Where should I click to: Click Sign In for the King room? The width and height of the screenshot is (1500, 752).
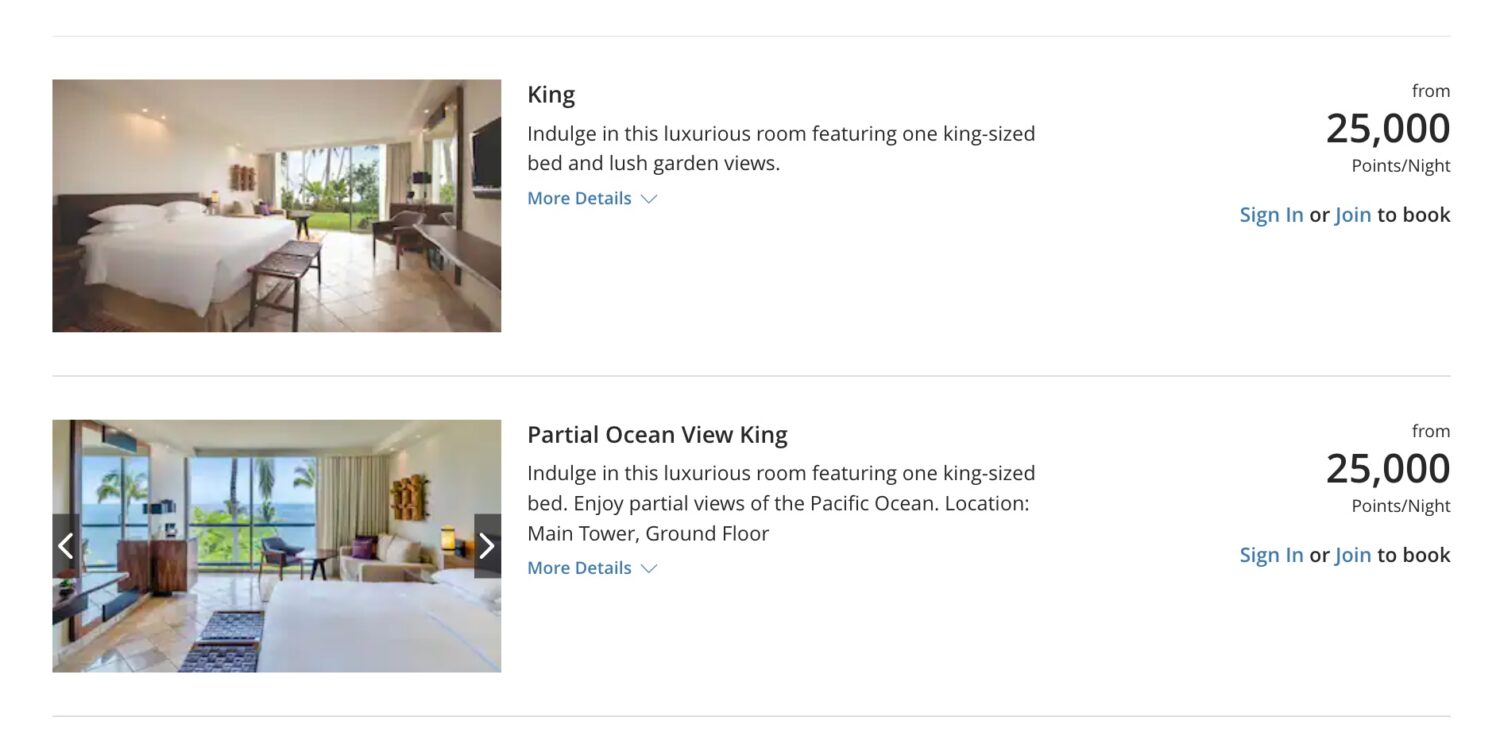pyautogui.click(x=1271, y=215)
